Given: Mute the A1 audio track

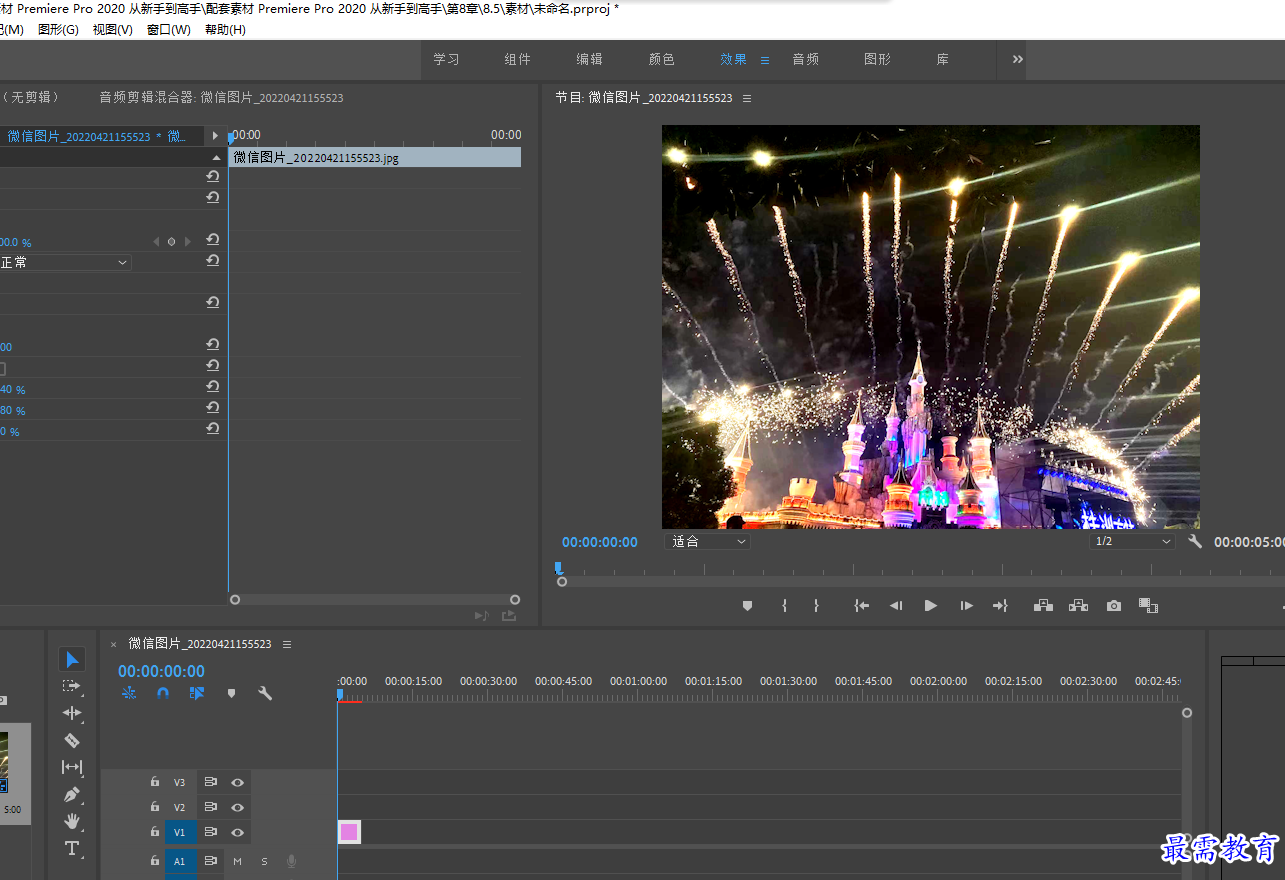Looking at the screenshot, I should (238, 861).
